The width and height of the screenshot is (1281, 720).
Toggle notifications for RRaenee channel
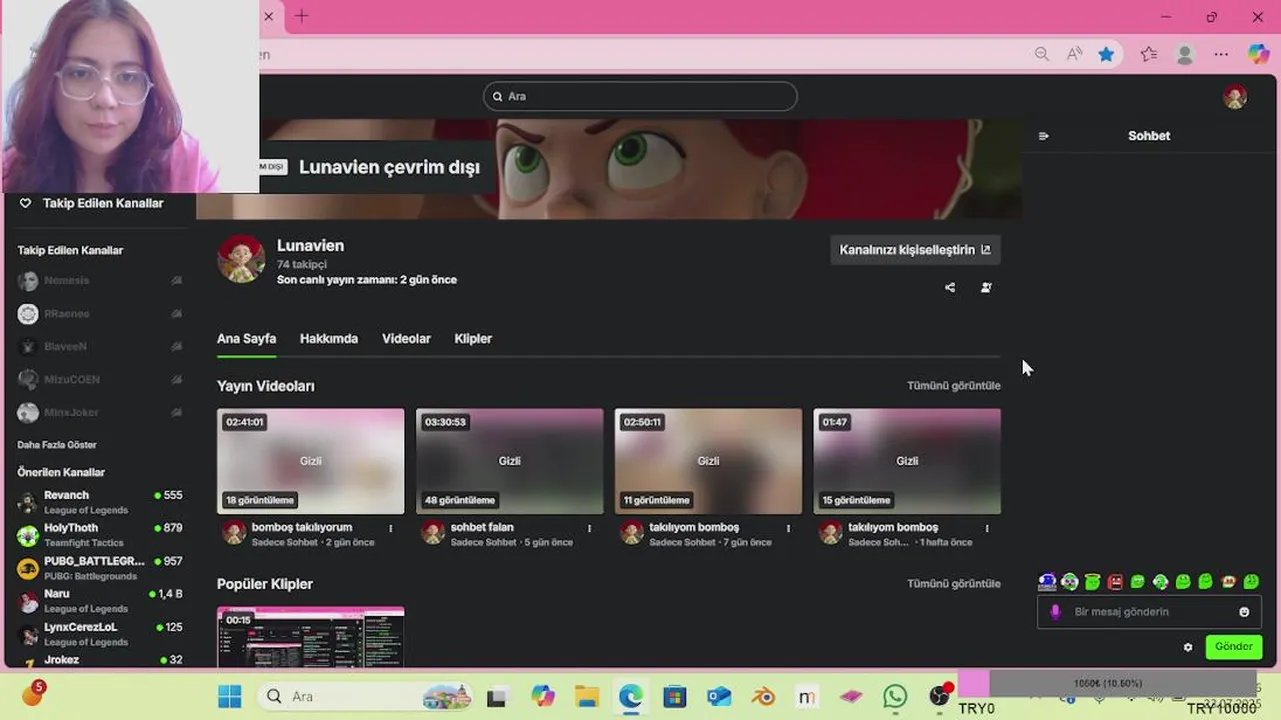click(176, 314)
